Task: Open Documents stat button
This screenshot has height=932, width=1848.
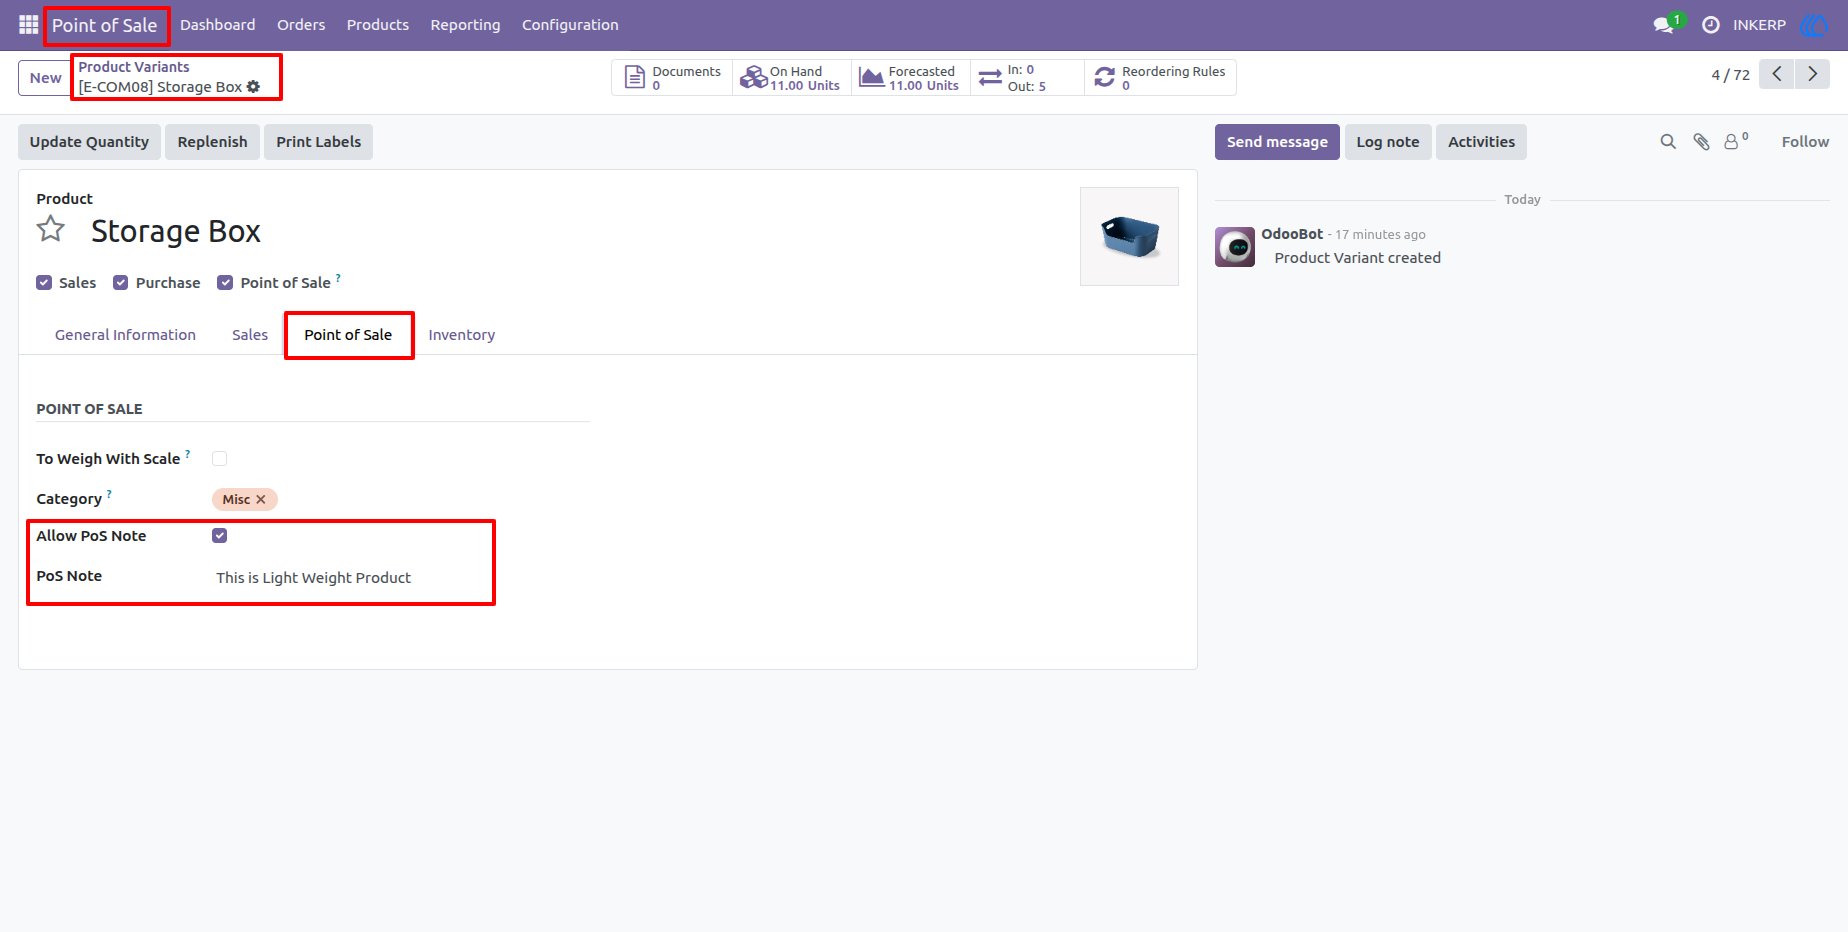Action: 672,78
